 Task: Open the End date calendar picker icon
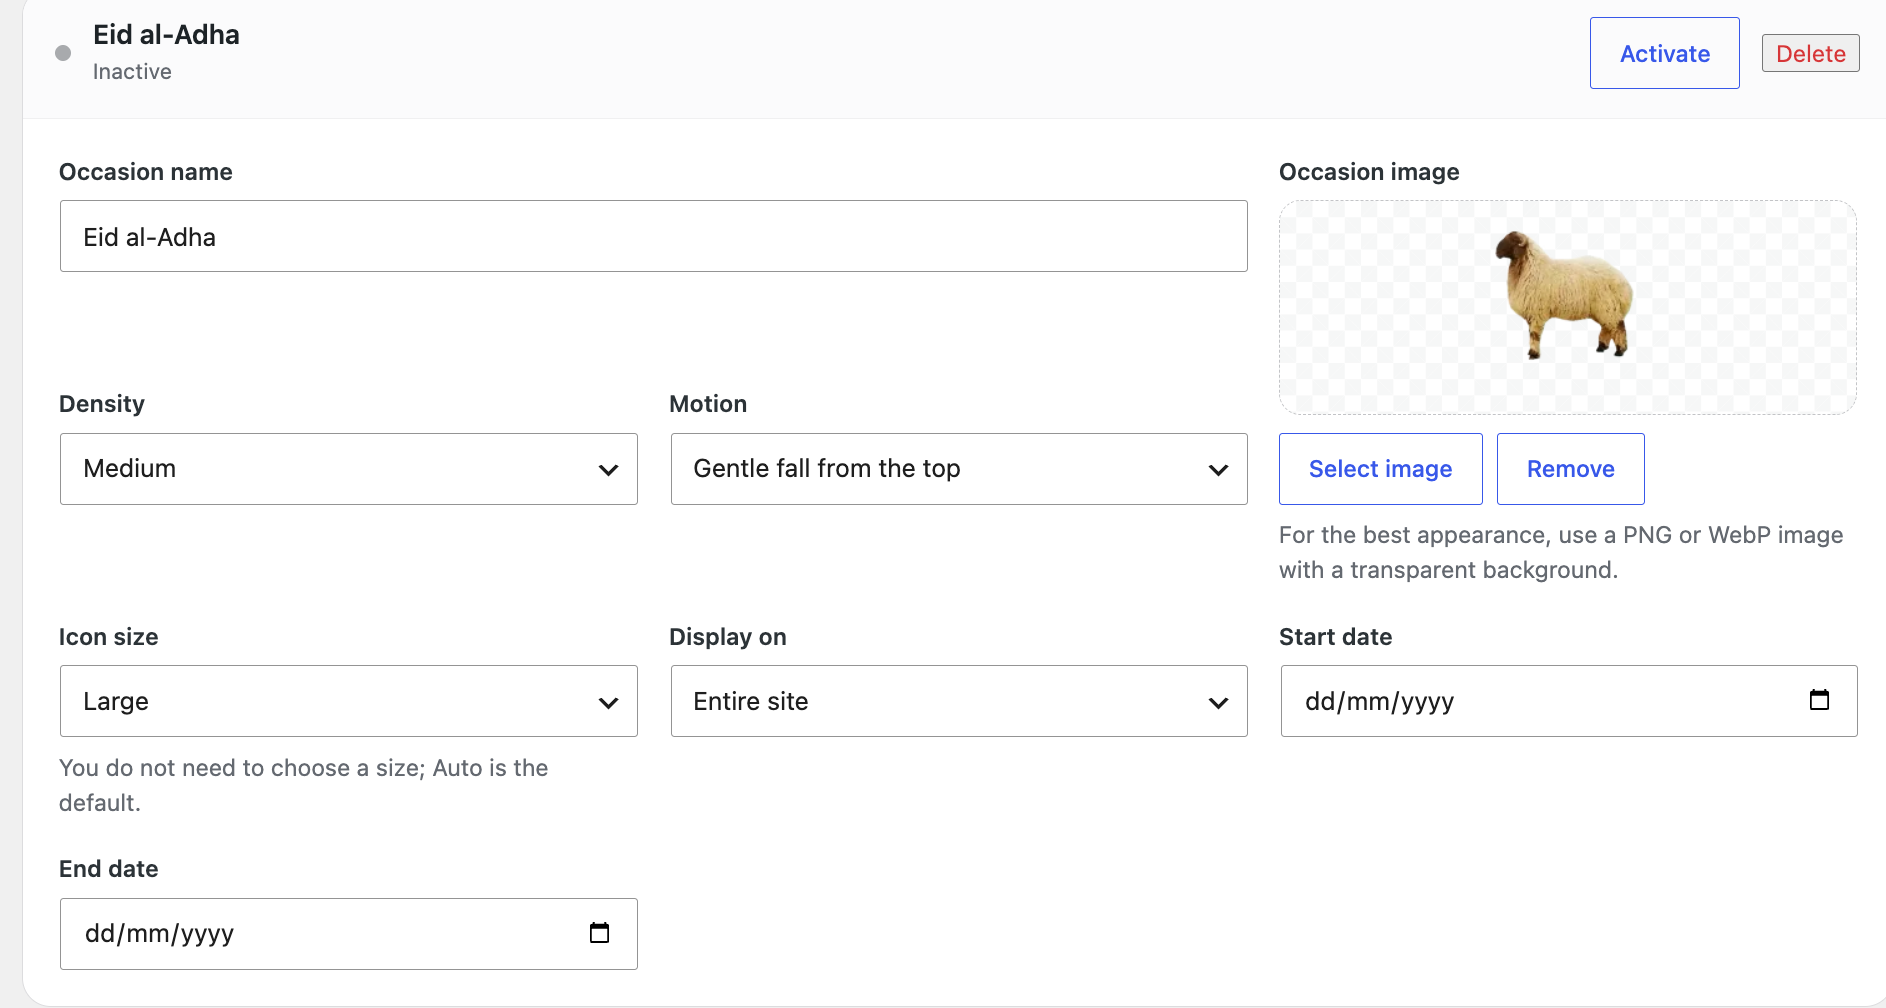[x=599, y=933]
